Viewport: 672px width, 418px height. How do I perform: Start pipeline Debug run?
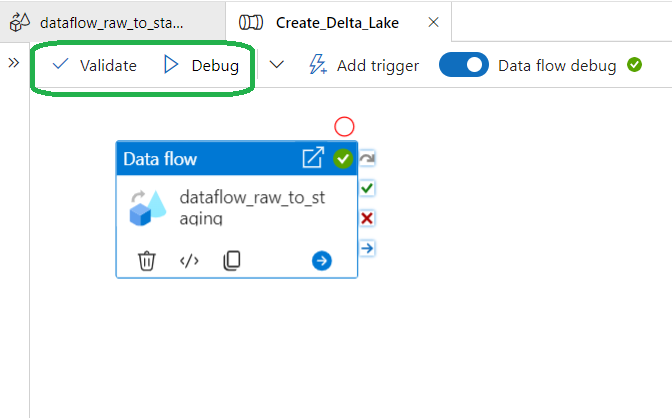201,65
